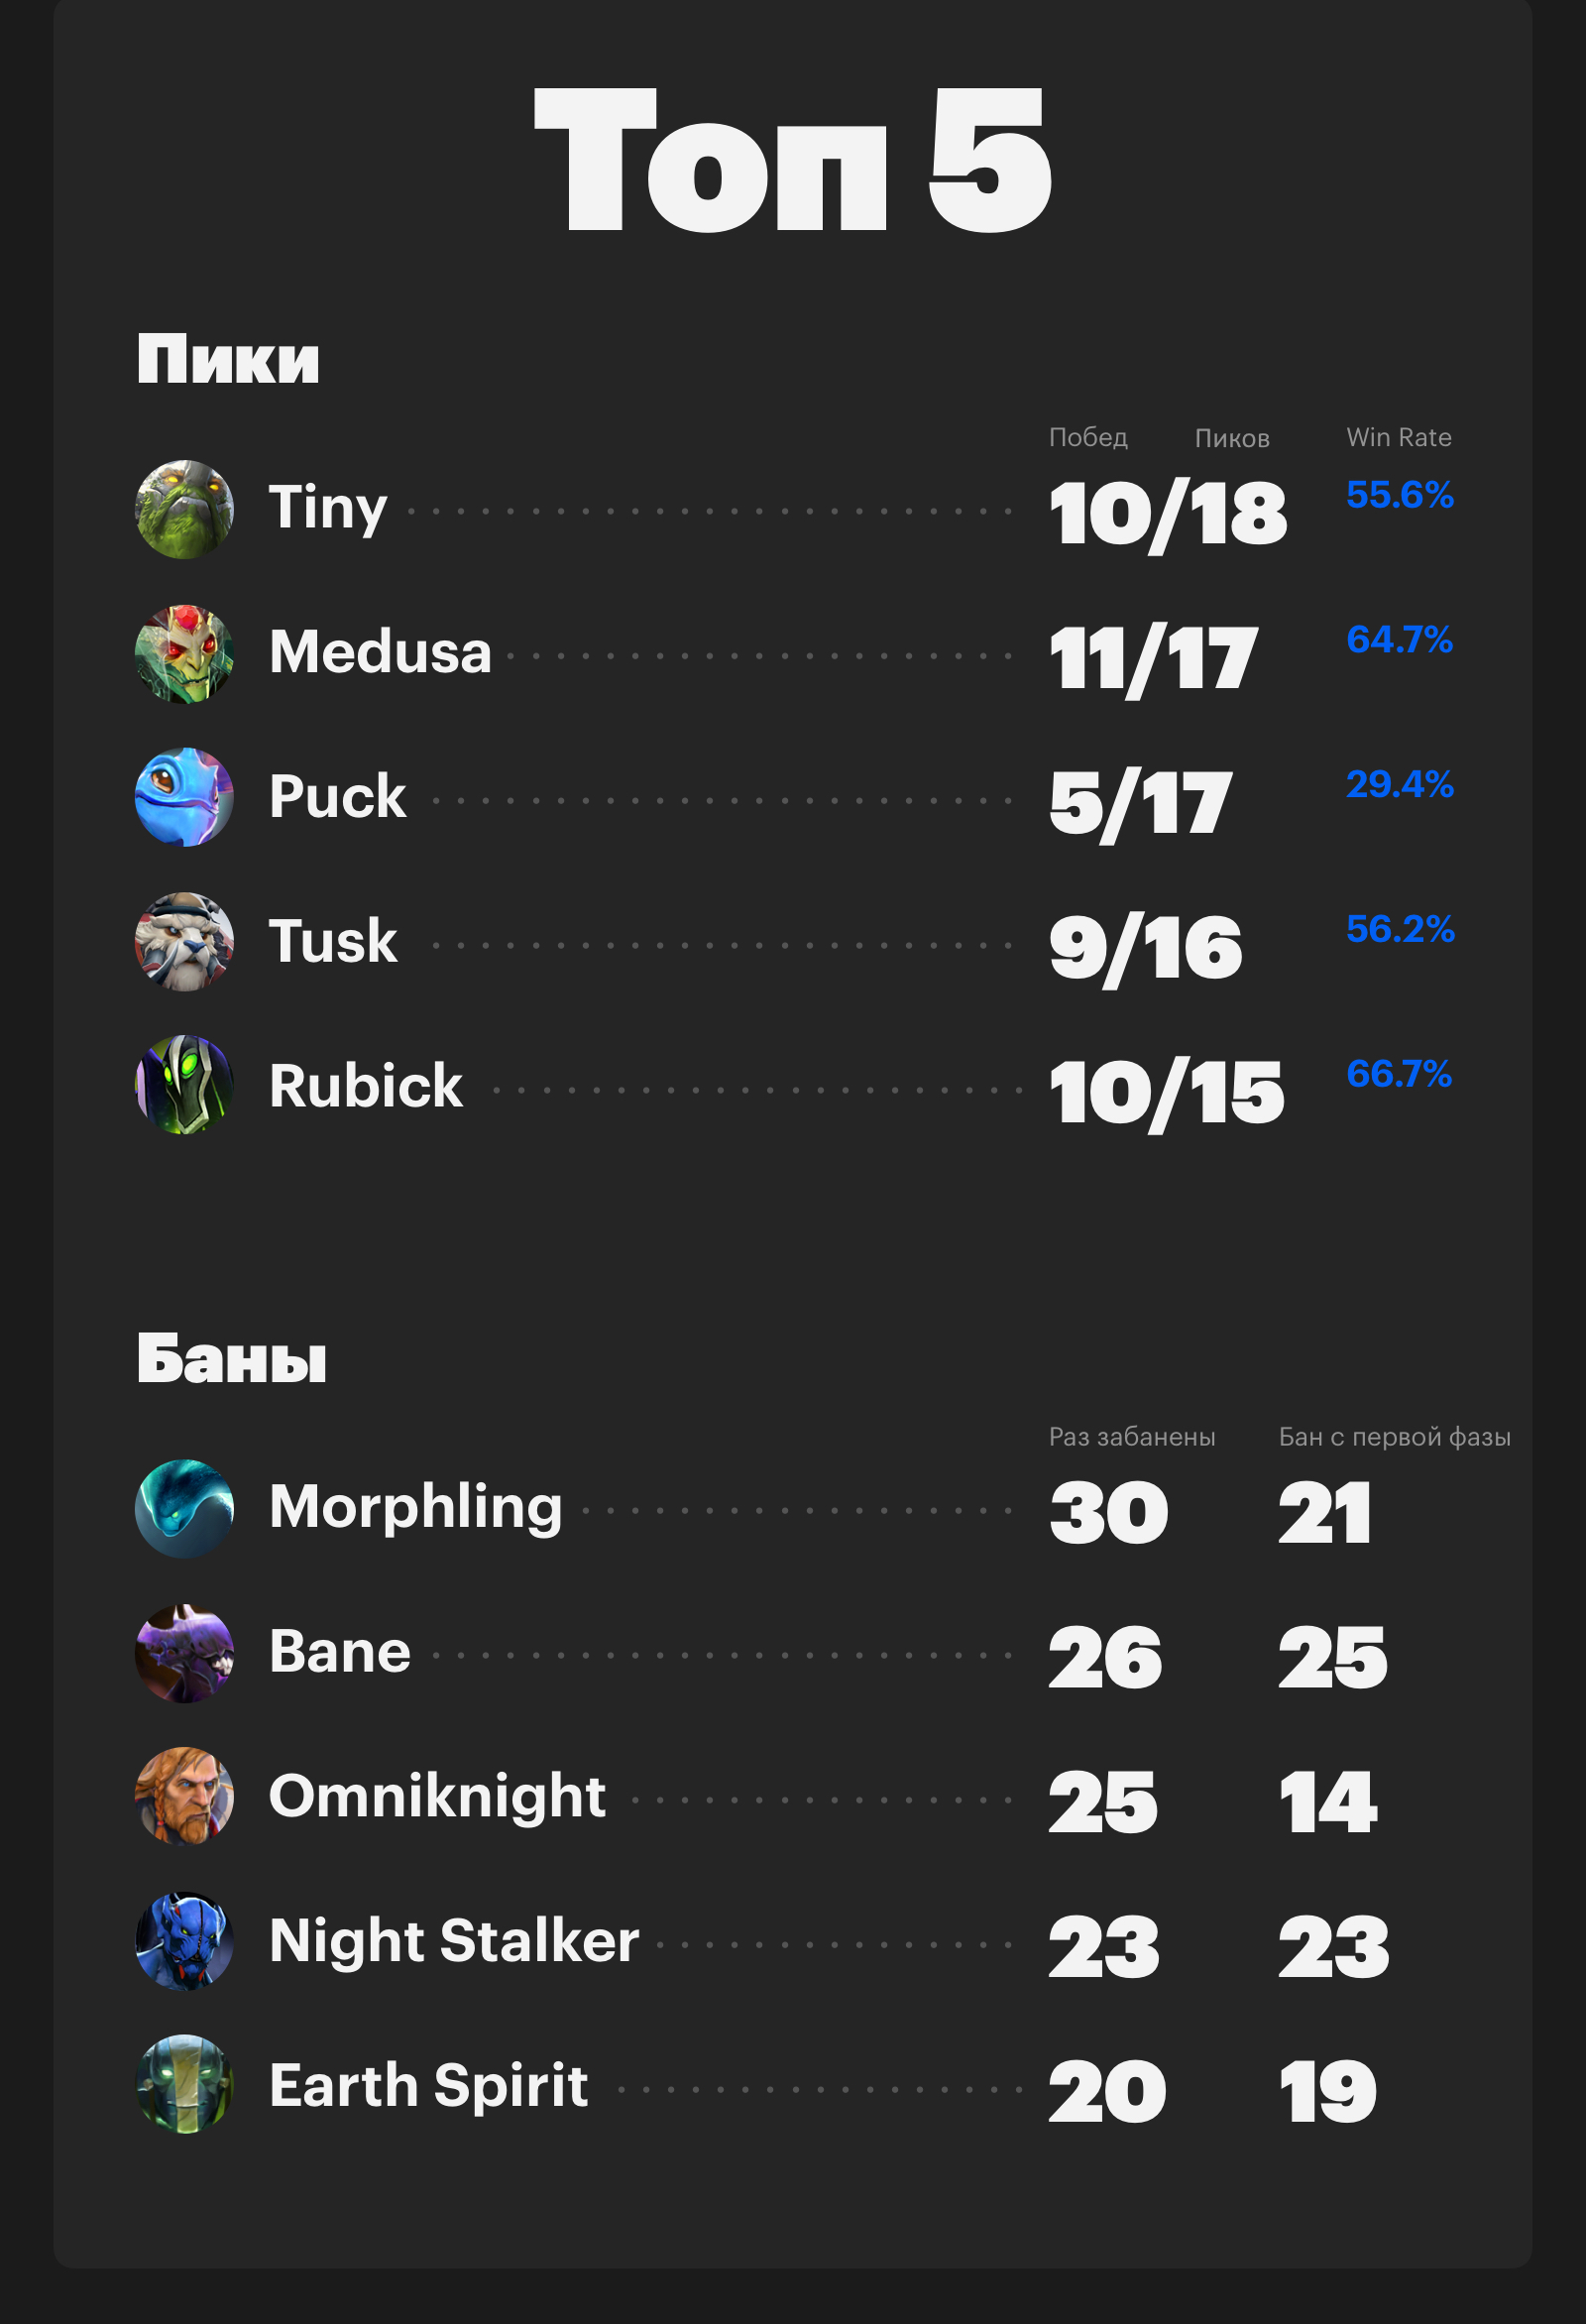Click the Rubick hero avatar
1586x2324 pixels.
click(185, 1086)
